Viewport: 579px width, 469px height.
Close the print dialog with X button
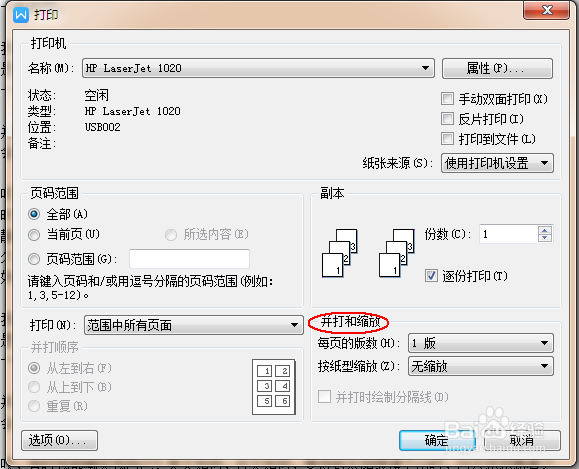[x=547, y=10]
